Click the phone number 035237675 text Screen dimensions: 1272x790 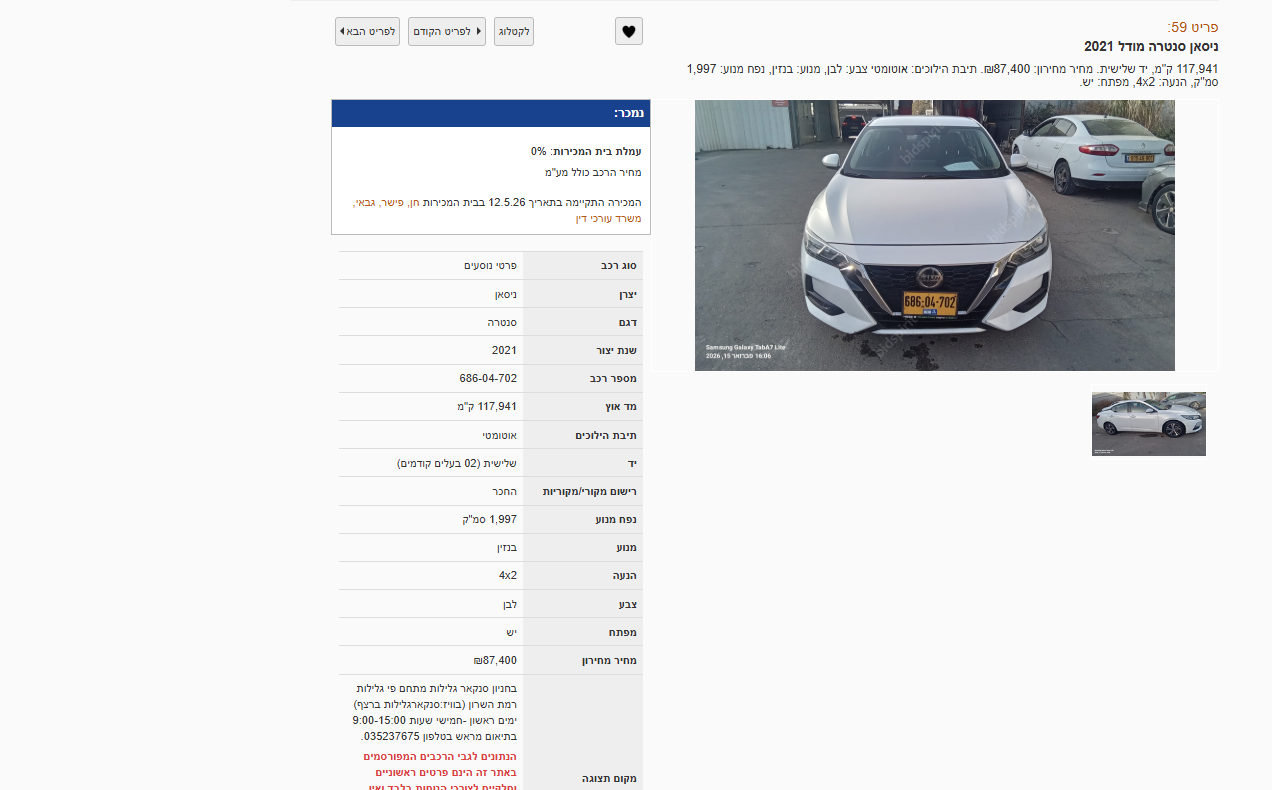pos(391,735)
